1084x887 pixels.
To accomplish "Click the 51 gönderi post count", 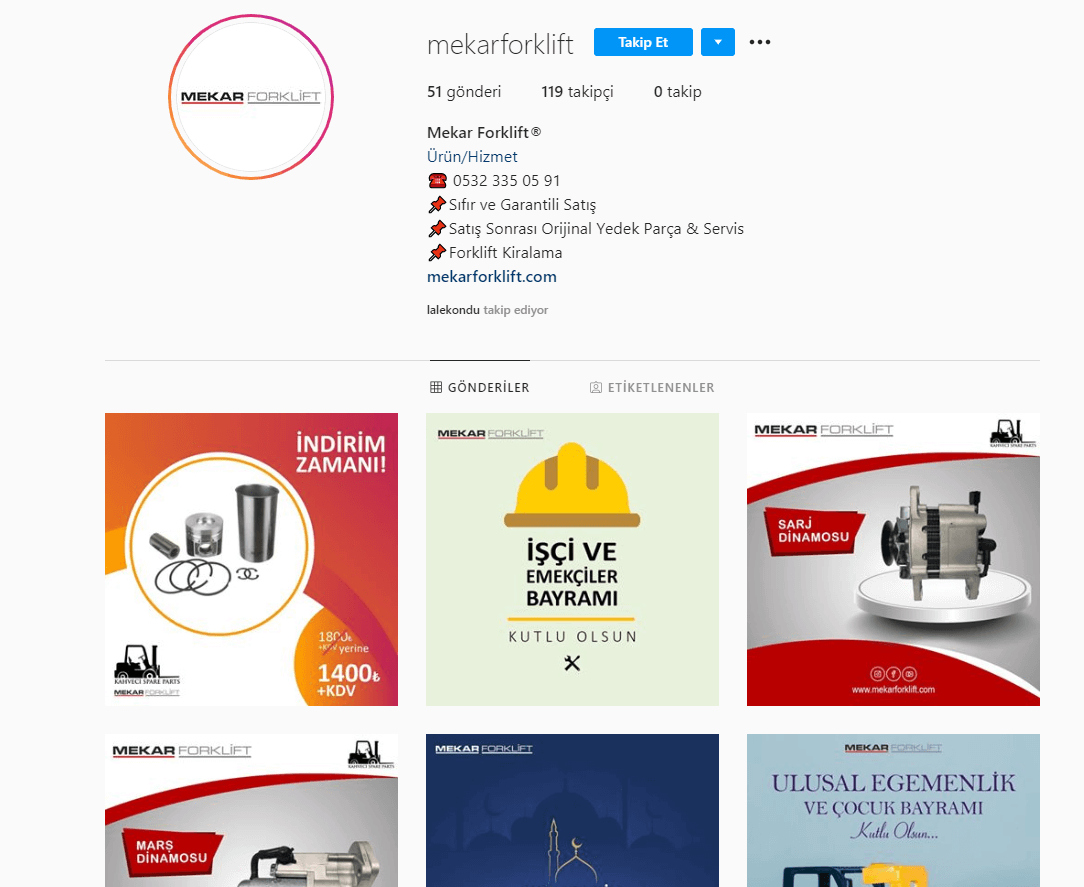I will click(x=464, y=92).
